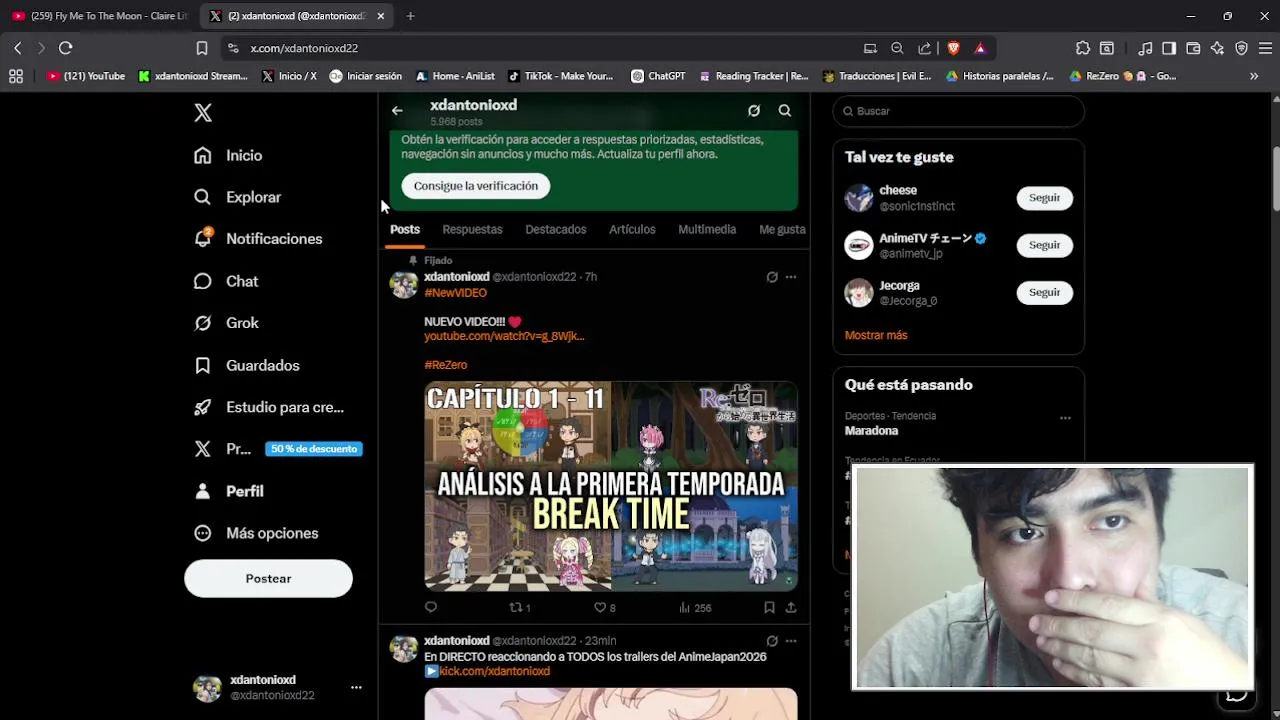Click the address bar URL
This screenshot has height=720, width=1280.
coord(304,48)
